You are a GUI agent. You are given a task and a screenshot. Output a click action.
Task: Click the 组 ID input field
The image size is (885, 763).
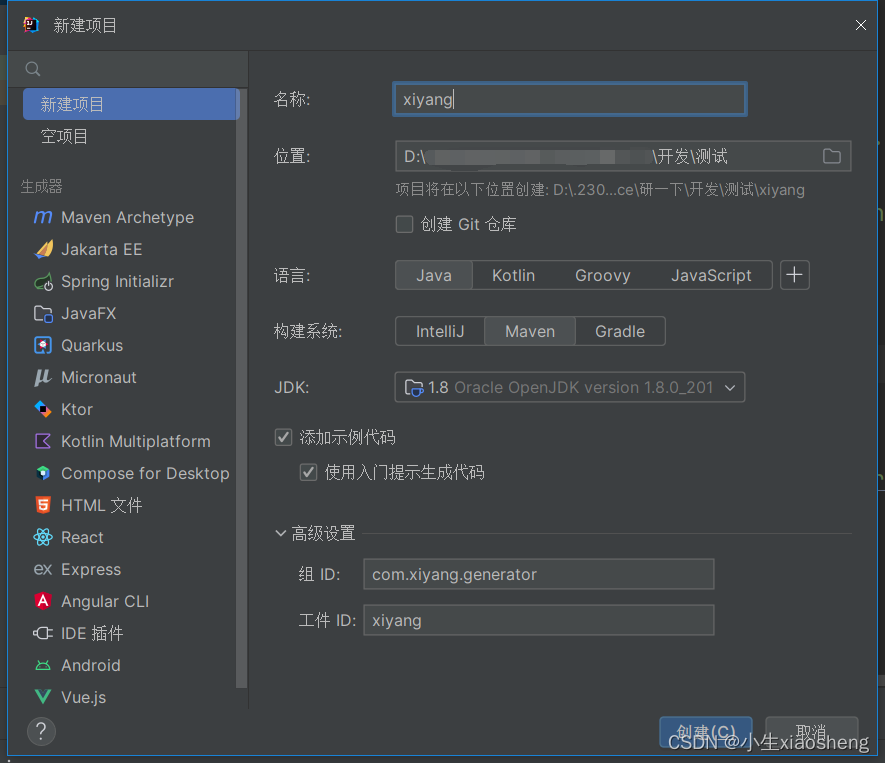click(538, 574)
